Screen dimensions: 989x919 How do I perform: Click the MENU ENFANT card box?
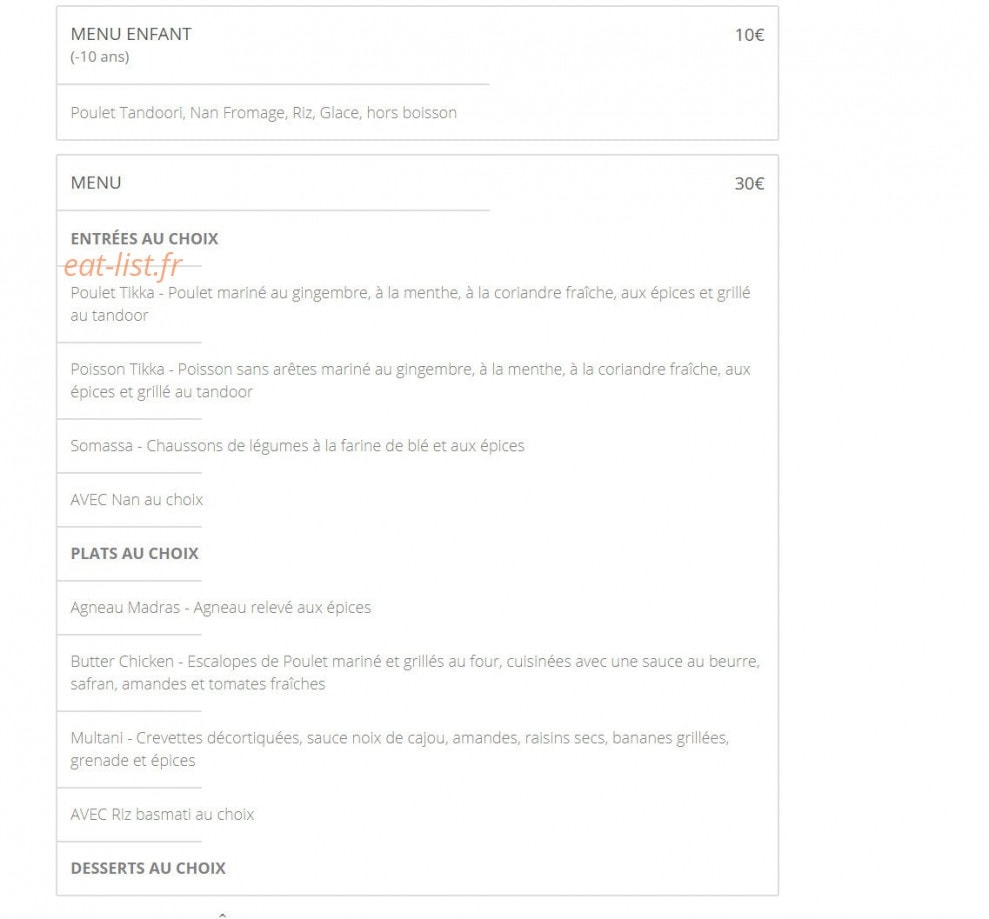[x=417, y=73]
